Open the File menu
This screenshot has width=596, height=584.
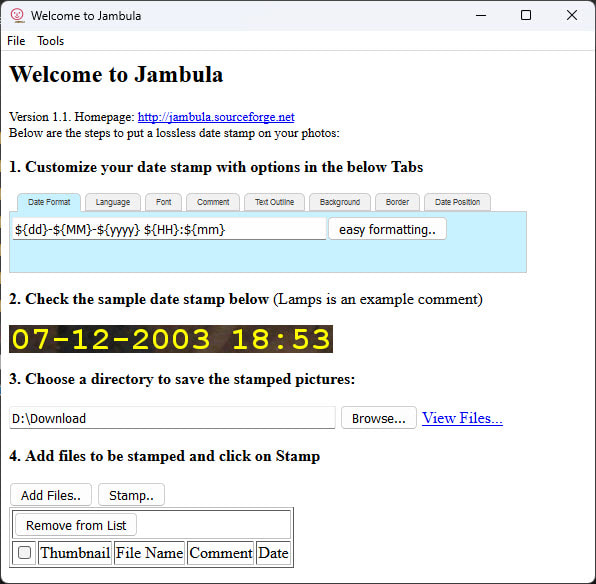[16, 41]
